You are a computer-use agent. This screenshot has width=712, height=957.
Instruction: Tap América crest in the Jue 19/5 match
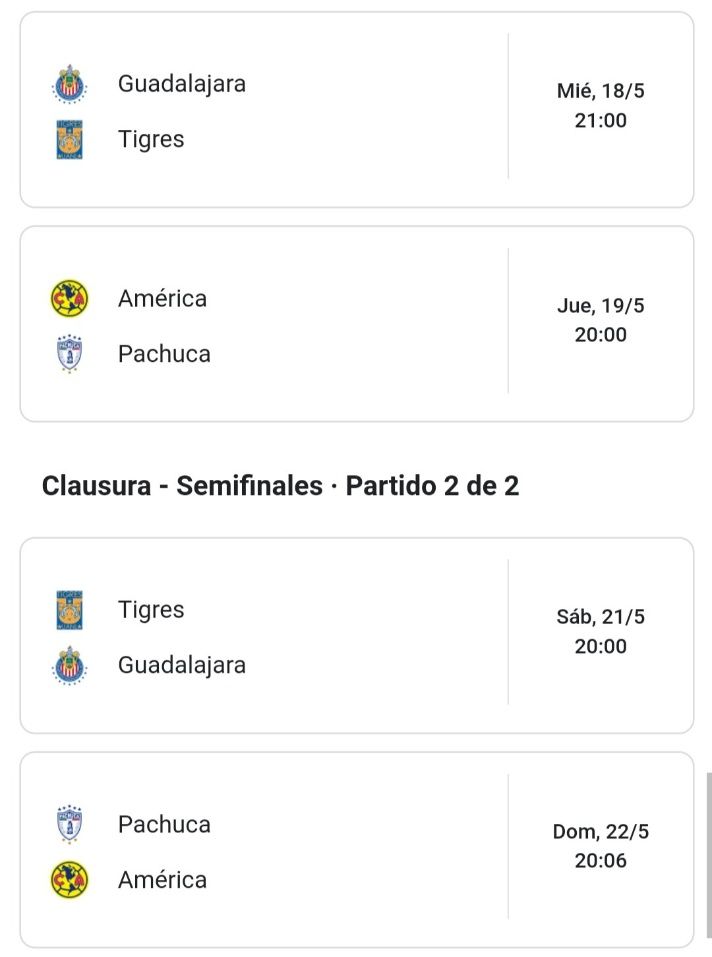pyautogui.click(x=69, y=298)
